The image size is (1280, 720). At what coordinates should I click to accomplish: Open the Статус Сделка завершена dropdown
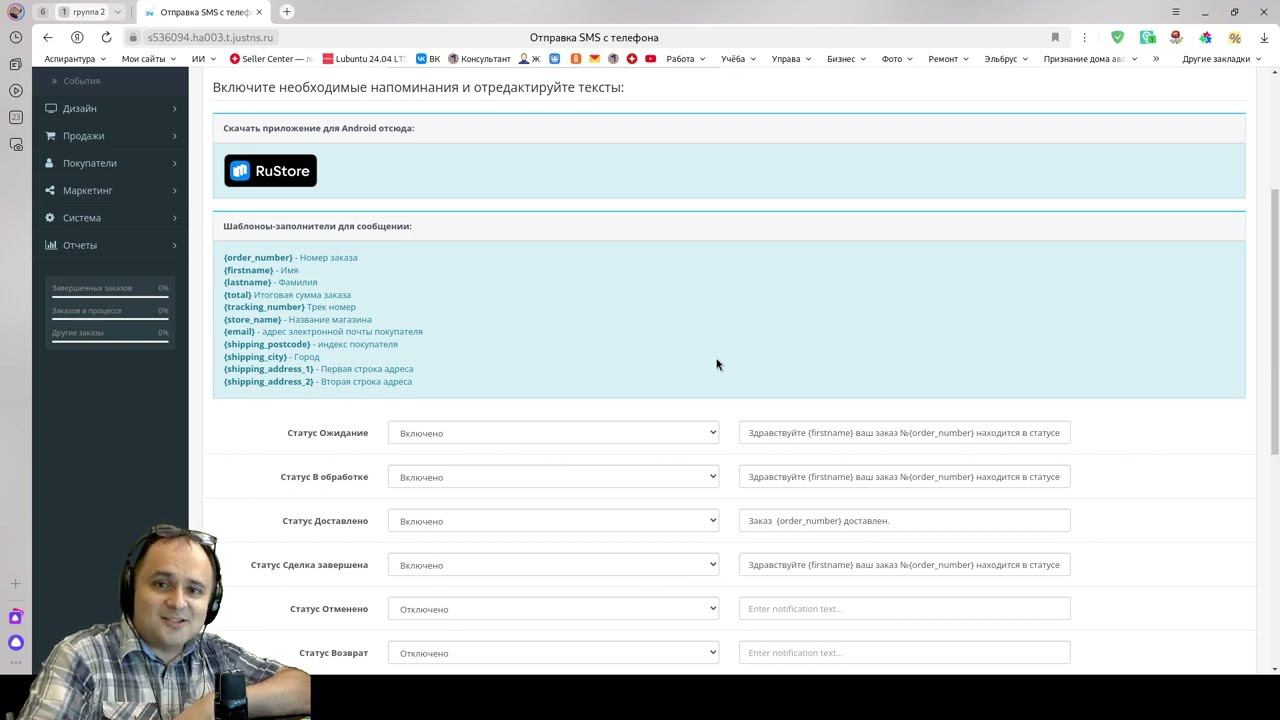click(553, 565)
